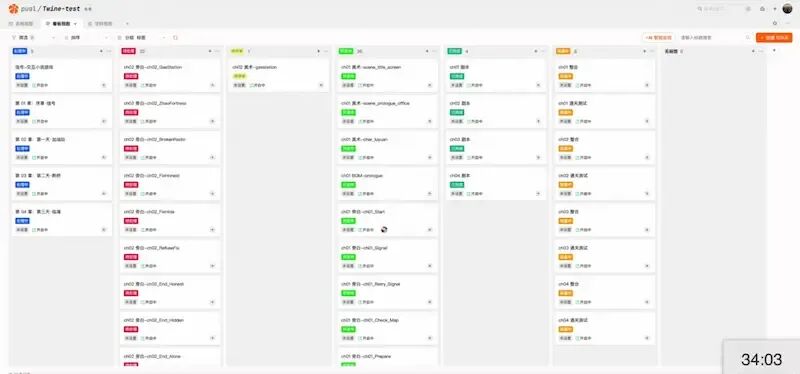Click assignee icon on the ch02_GasStation card
Image resolution: width=800 pixels, height=374 pixels.
pos(212,85)
